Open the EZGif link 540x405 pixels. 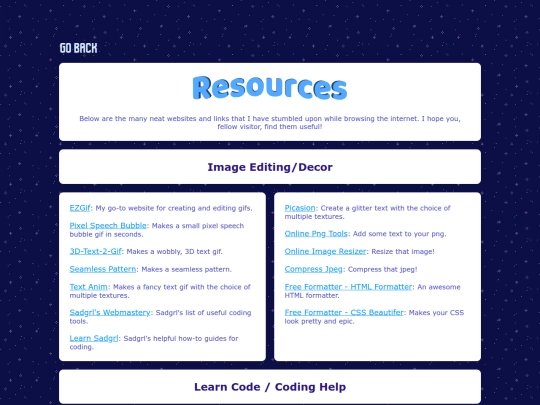80,208
